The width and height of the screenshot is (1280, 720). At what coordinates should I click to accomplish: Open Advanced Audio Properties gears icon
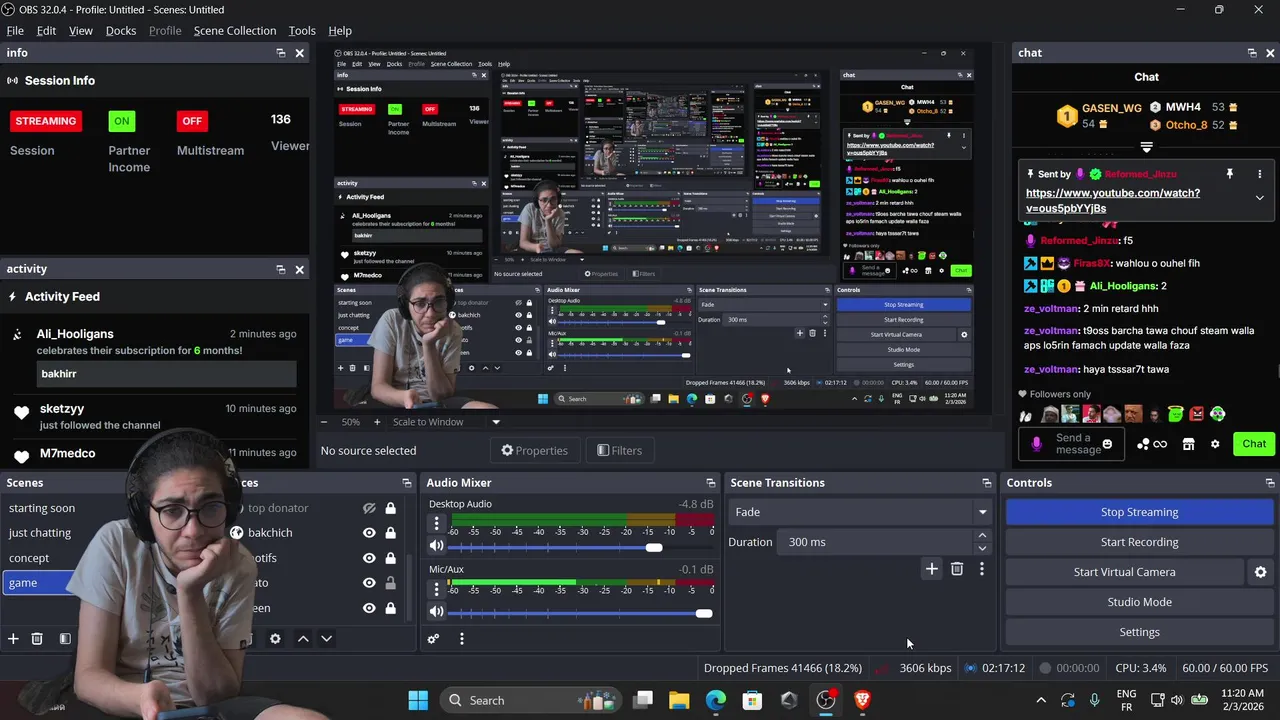tap(433, 638)
